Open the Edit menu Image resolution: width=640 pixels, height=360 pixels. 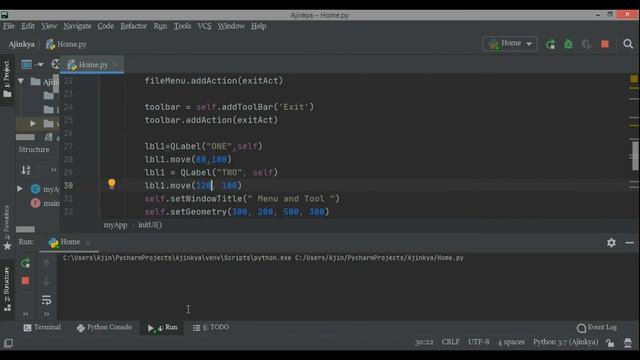coord(28,26)
